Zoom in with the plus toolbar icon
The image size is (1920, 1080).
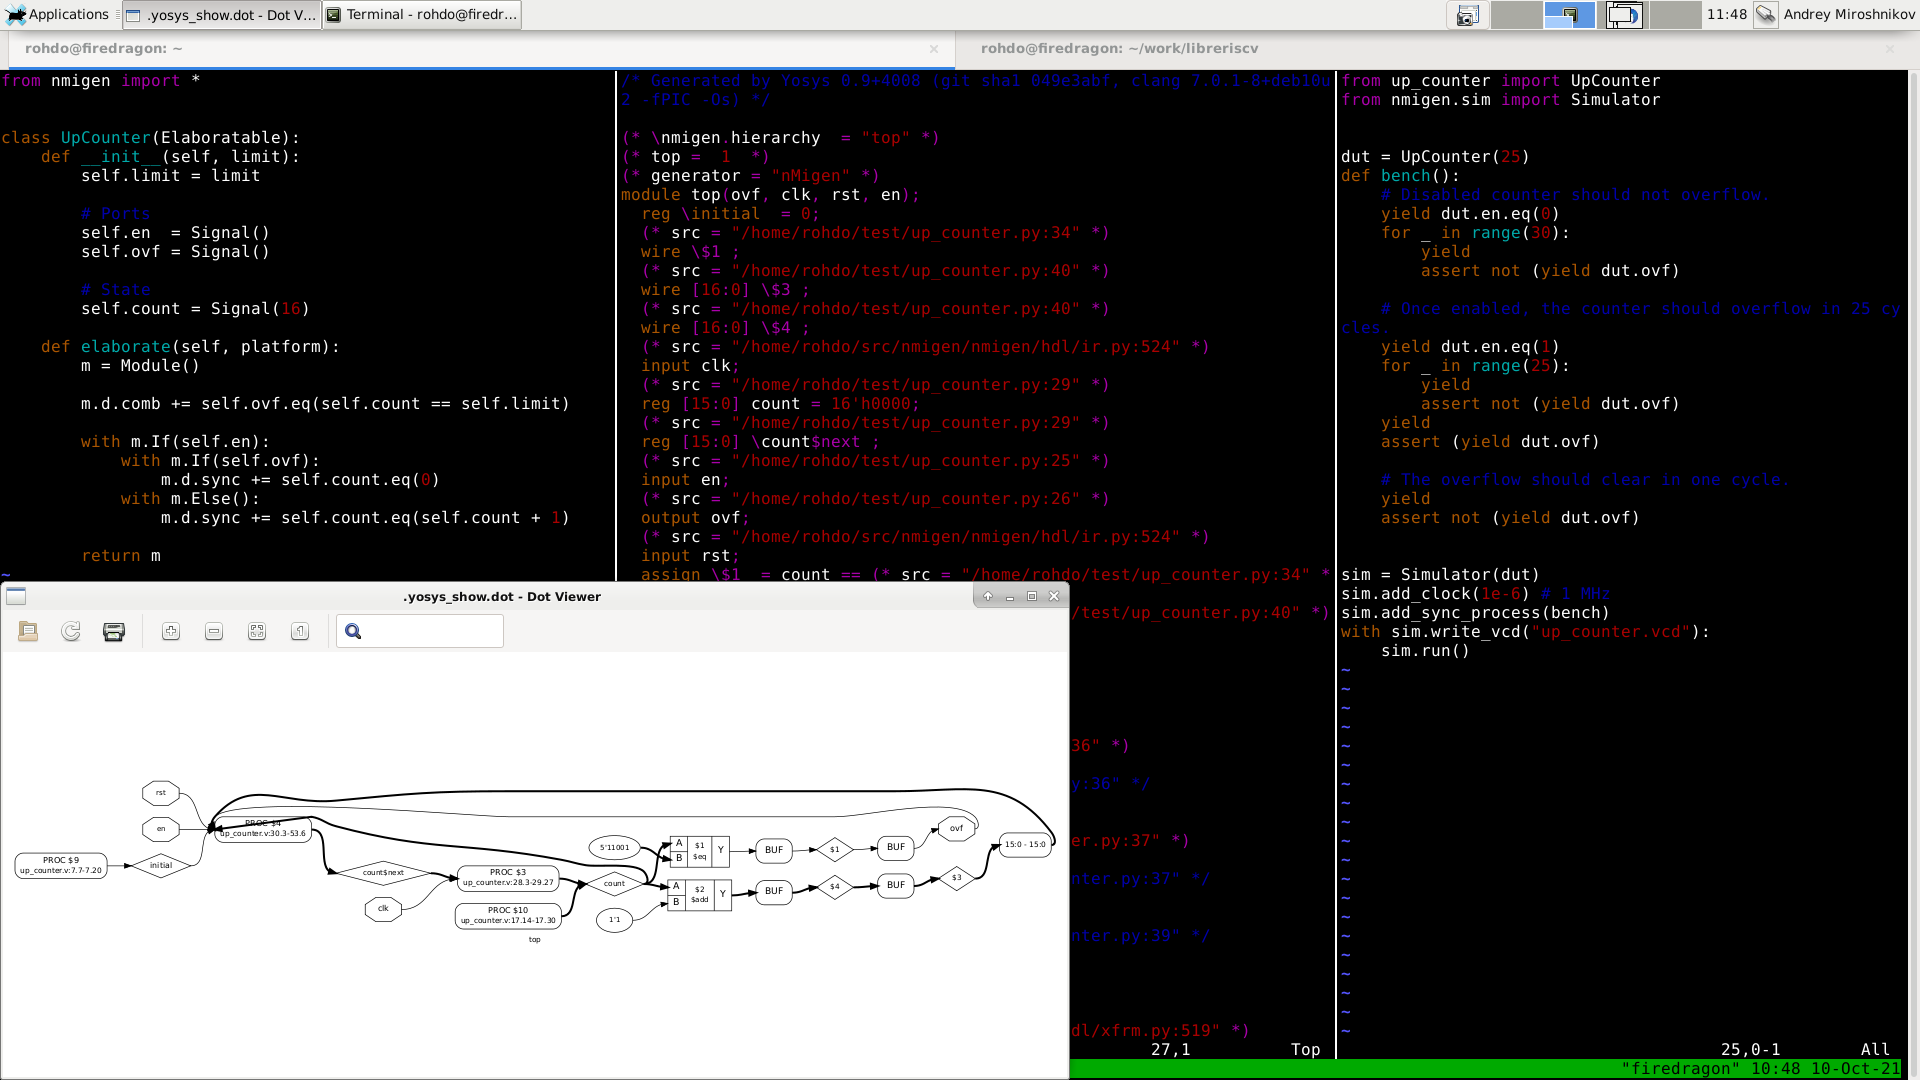(x=171, y=631)
